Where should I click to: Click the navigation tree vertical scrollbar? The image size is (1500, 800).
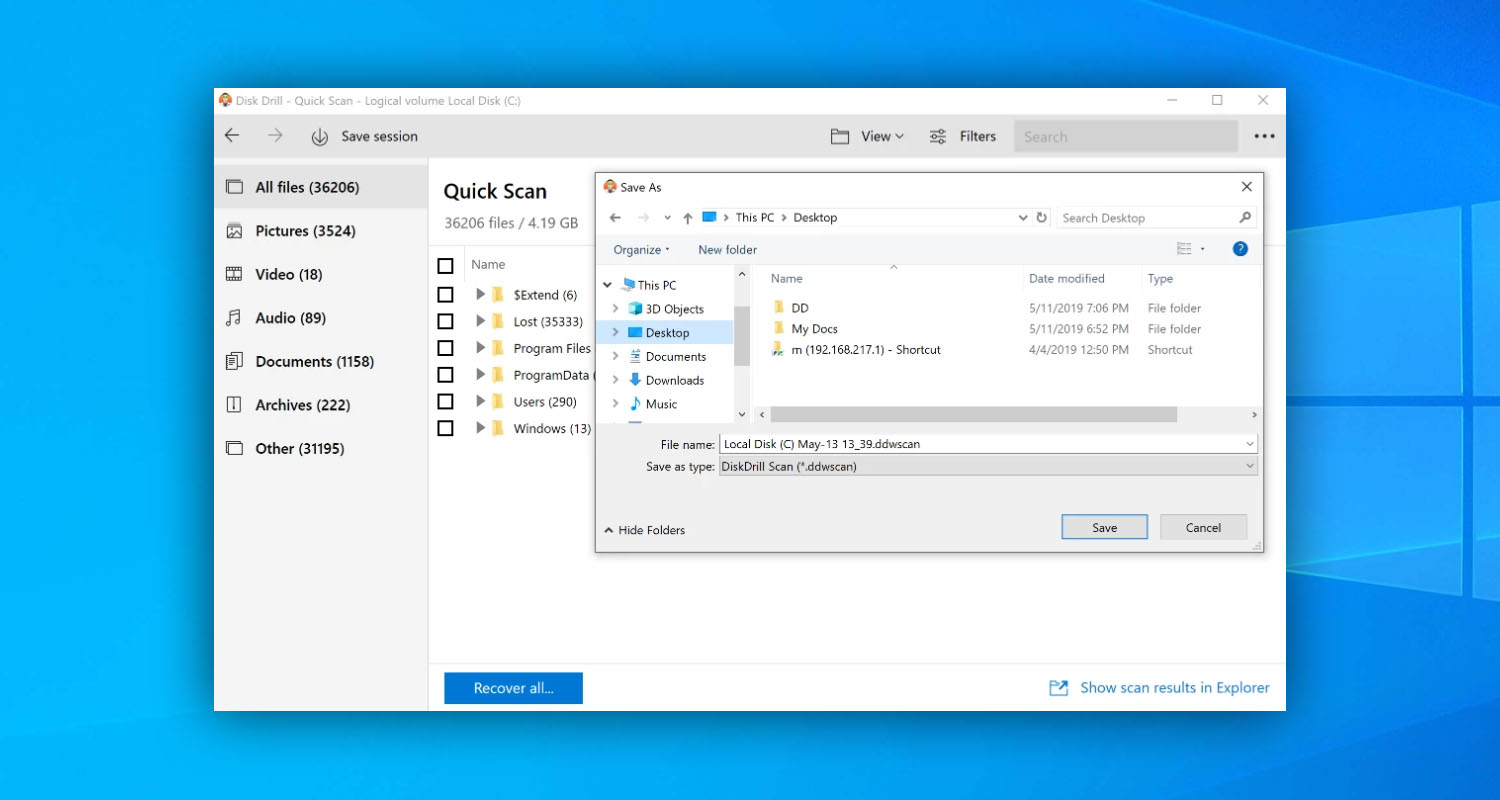(x=741, y=335)
